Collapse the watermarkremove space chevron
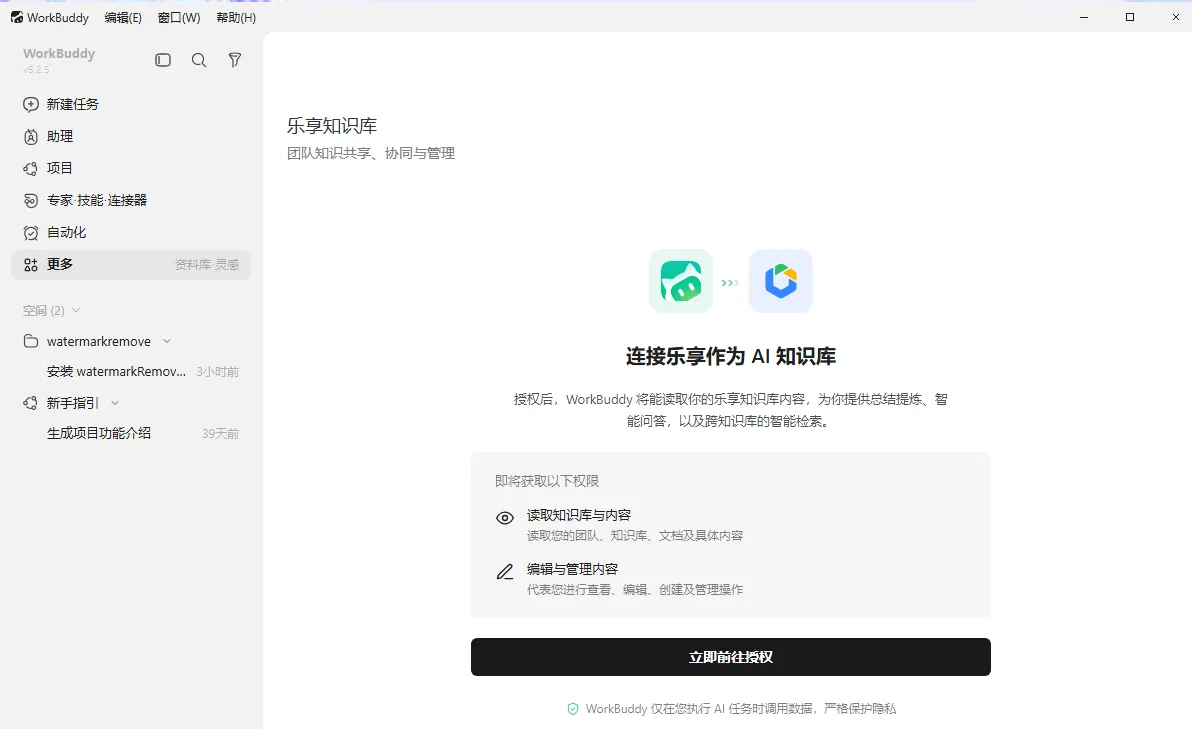The image size is (1192, 729). pos(167,341)
